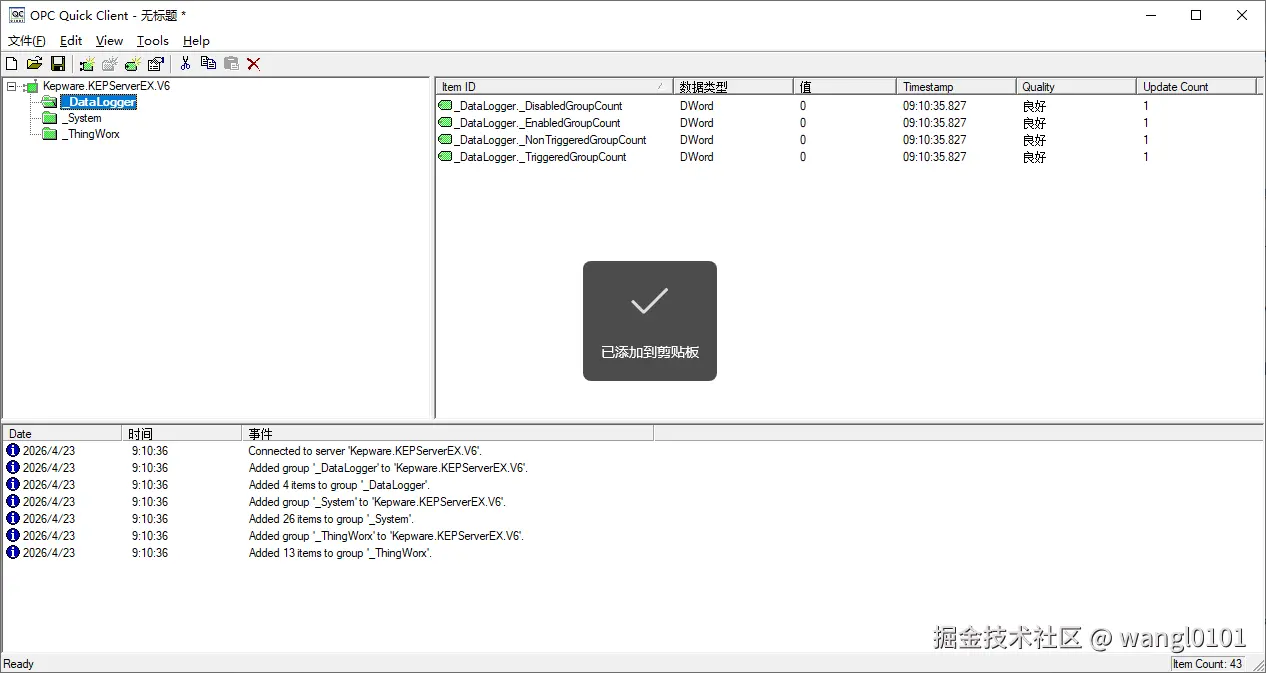Select the _ThingWorx group in tree
Image resolution: width=1266 pixels, height=673 pixels.
tap(91, 134)
